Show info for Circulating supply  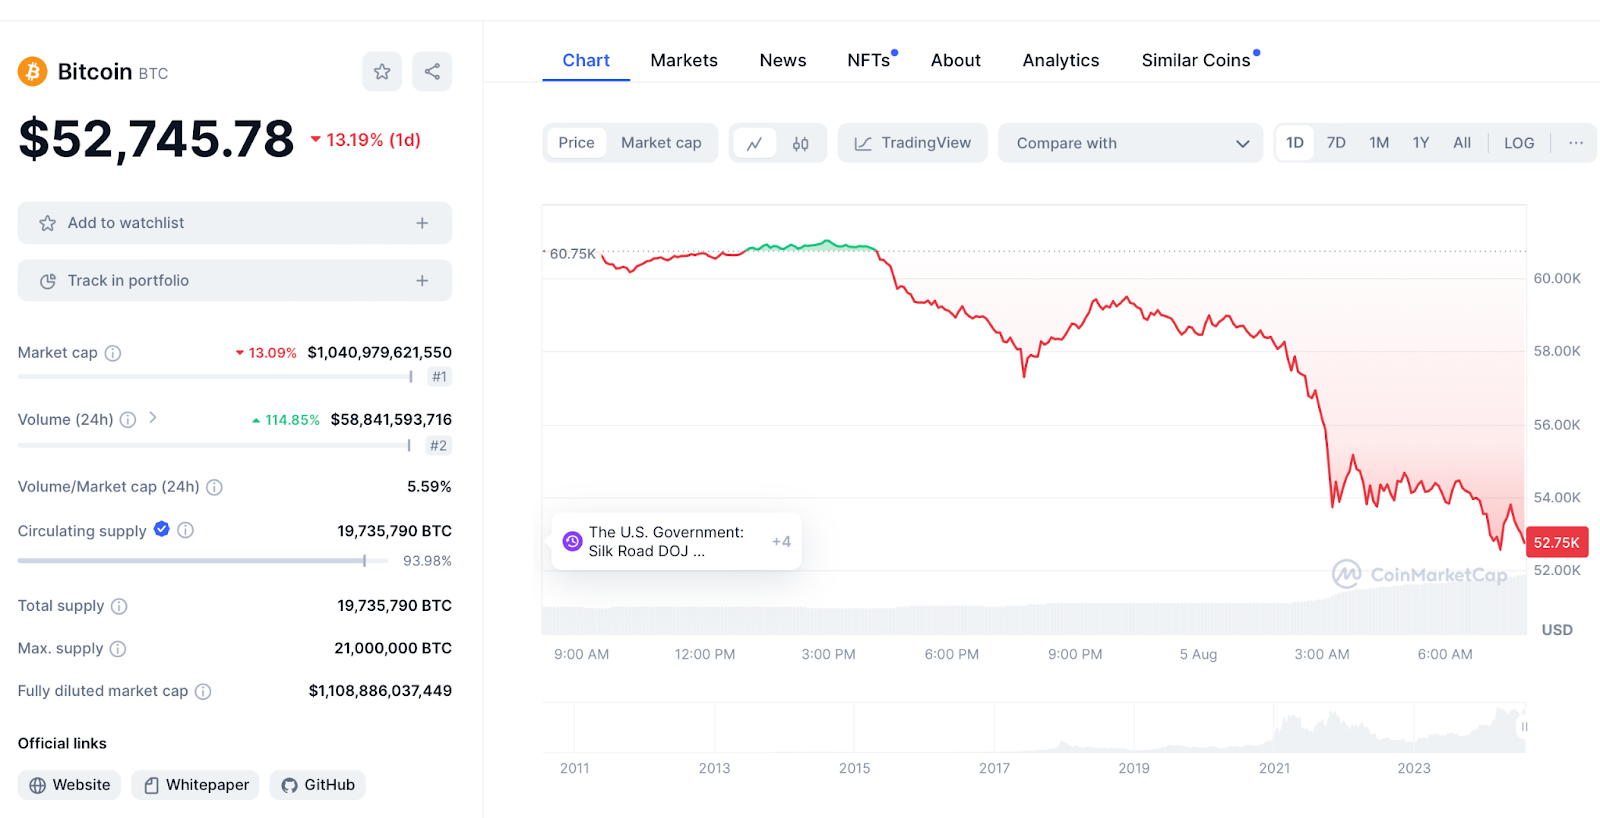coord(185,530)
